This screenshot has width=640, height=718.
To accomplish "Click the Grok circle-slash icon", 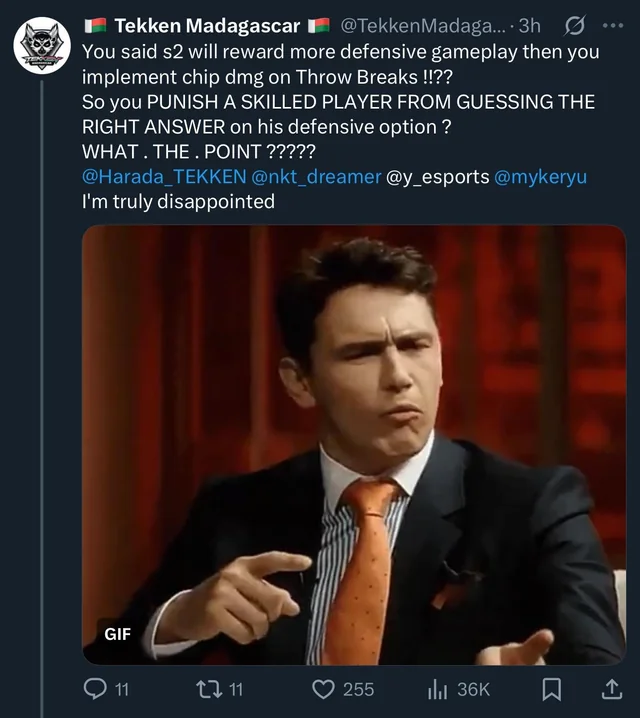I will click(575, 25).
